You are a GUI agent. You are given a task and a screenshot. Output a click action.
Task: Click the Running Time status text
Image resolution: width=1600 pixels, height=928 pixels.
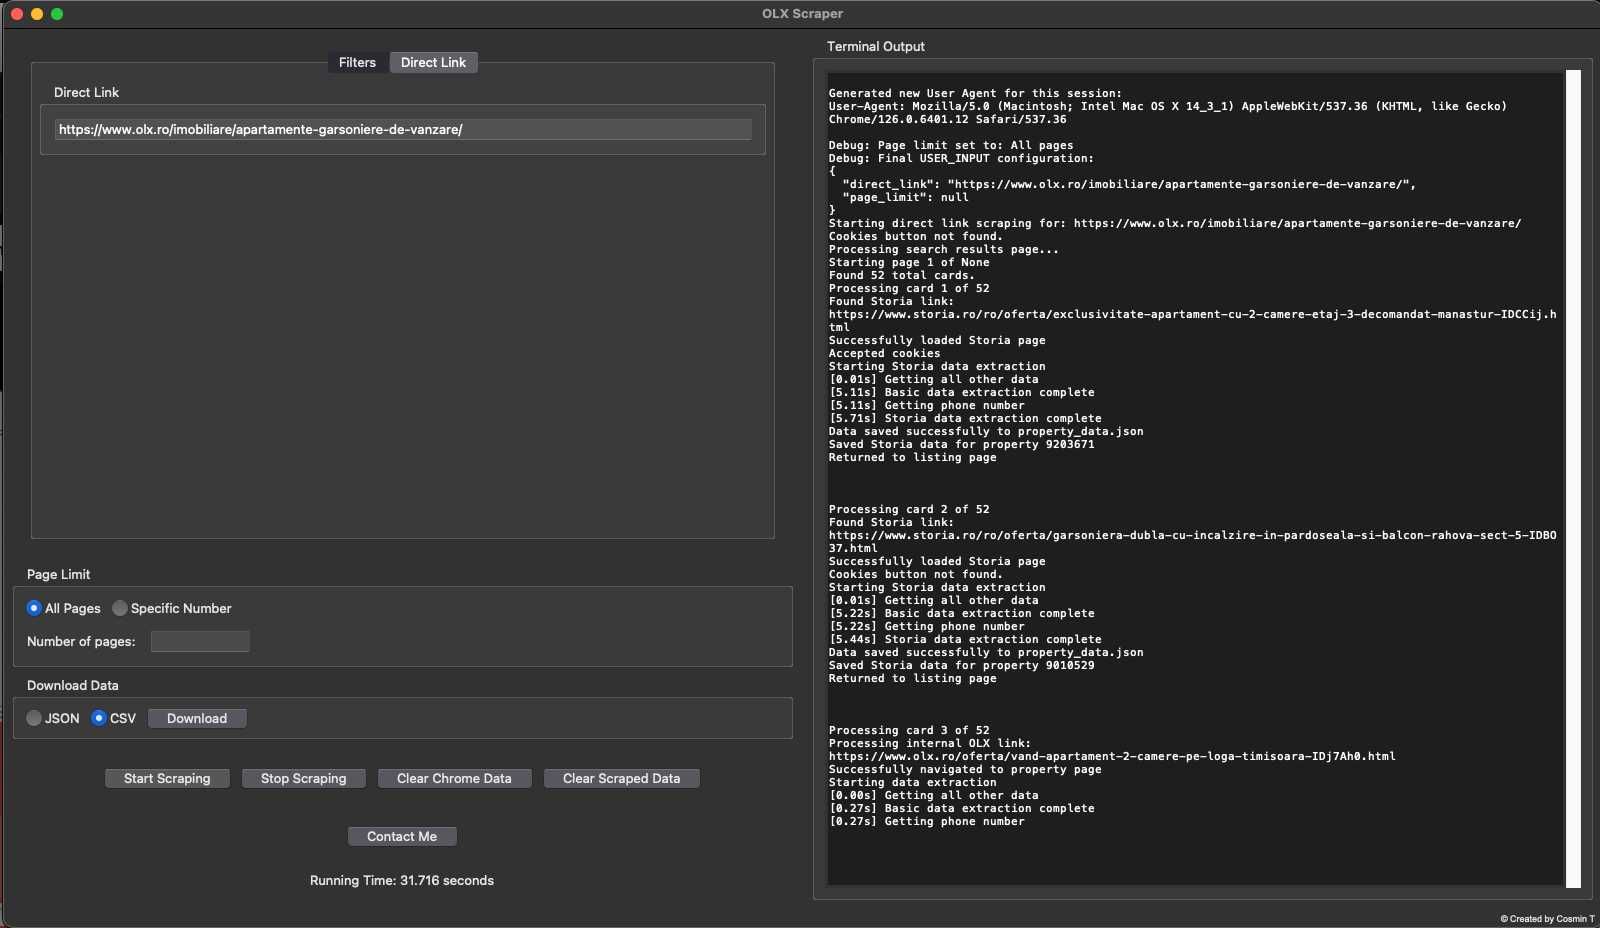tap(402, 880)
